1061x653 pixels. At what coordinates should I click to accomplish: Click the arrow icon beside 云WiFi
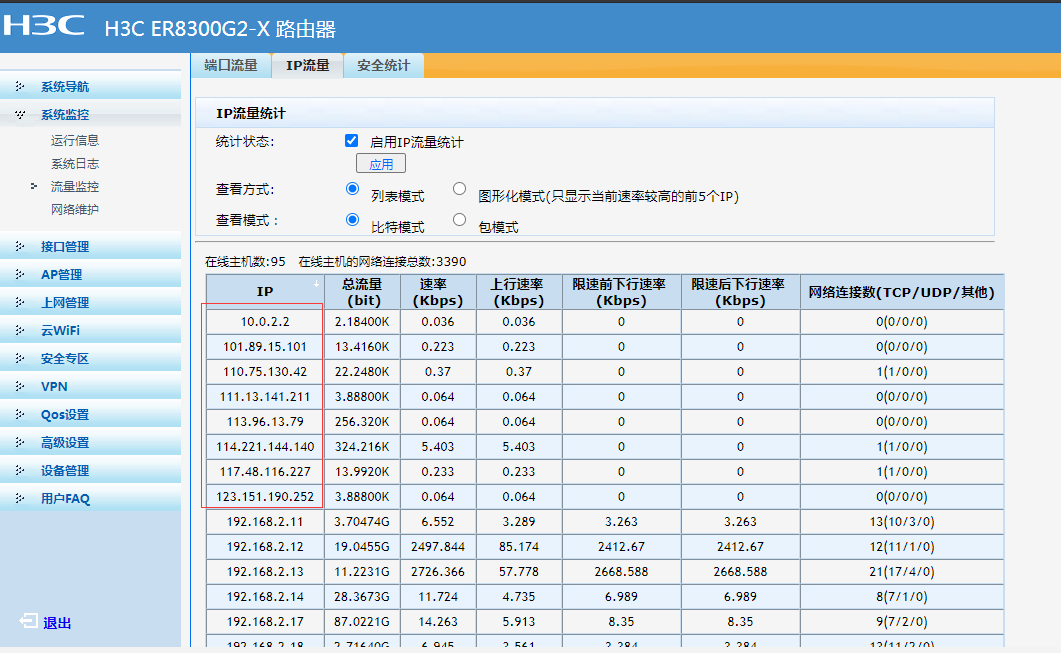click(x=20, y=330)
